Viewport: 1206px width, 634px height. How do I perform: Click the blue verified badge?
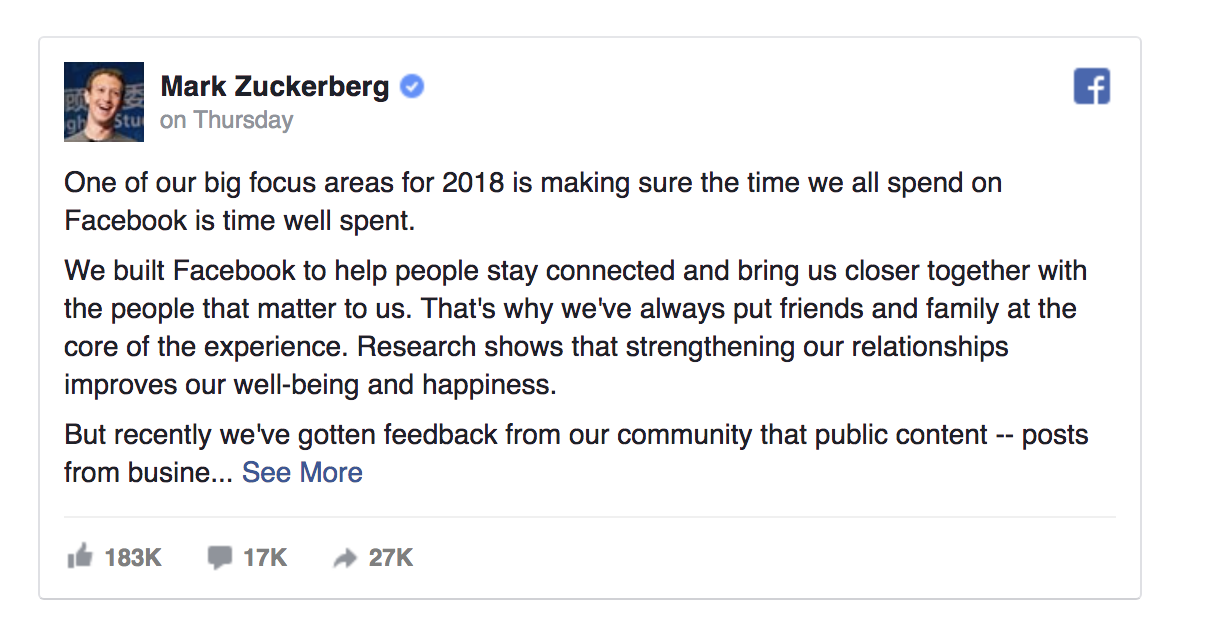point(412,87)
